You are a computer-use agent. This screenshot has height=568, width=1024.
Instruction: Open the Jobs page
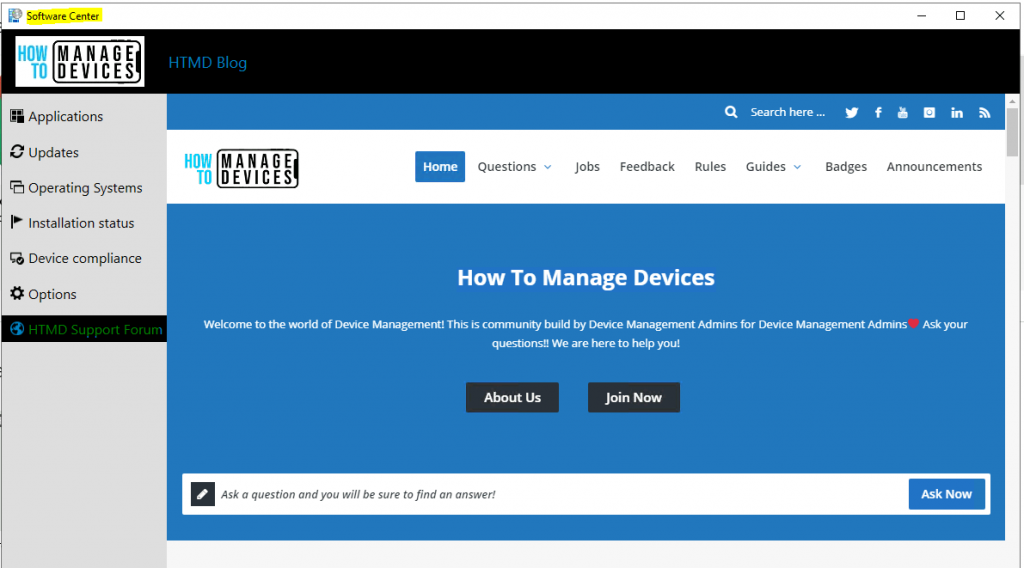[587, 166]
